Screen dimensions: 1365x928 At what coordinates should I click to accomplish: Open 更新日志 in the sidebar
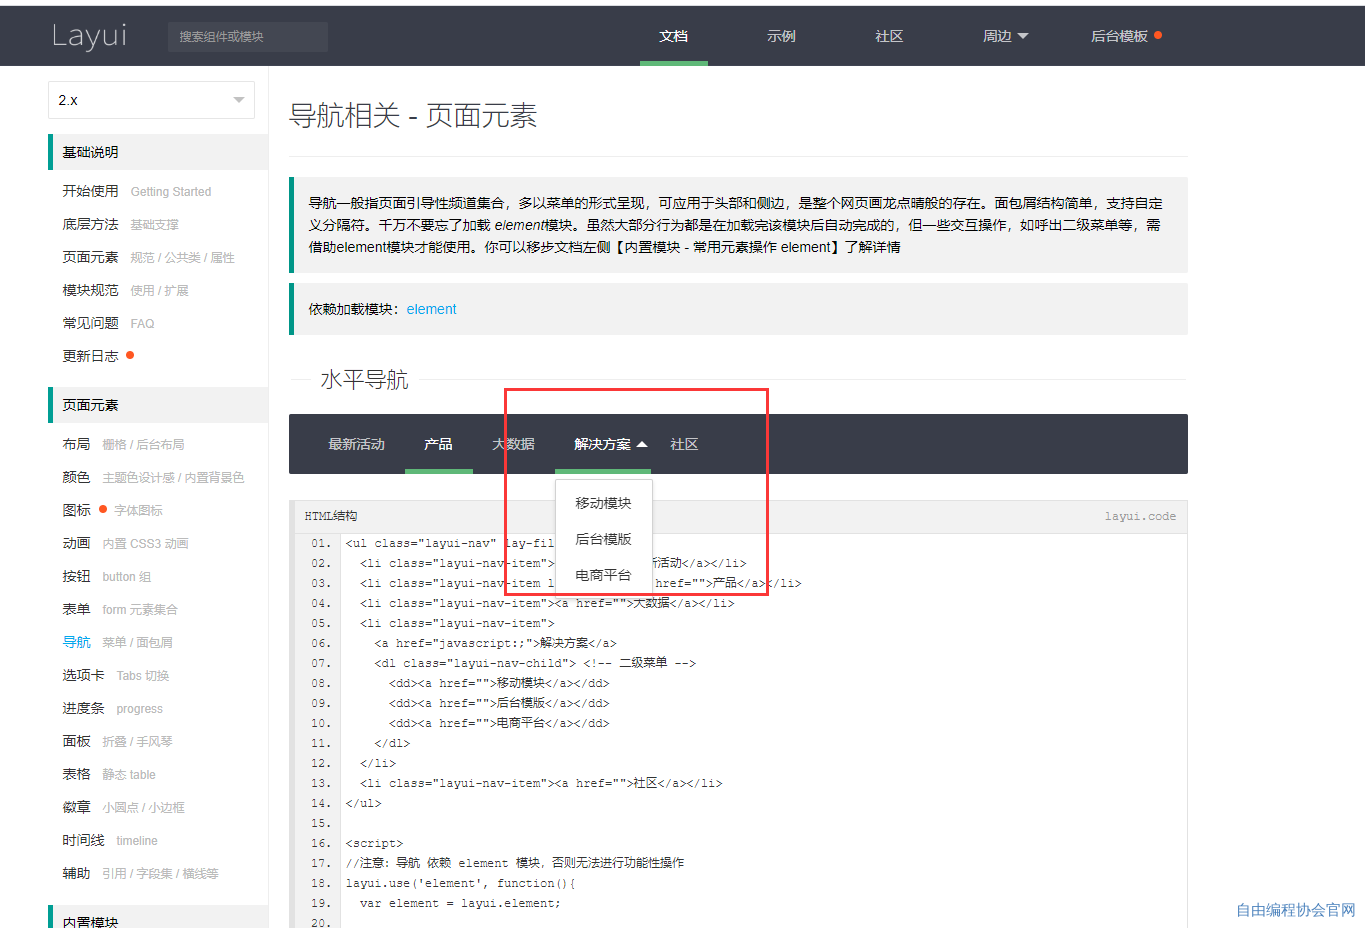pyautogui.click(x=98, y=356)
